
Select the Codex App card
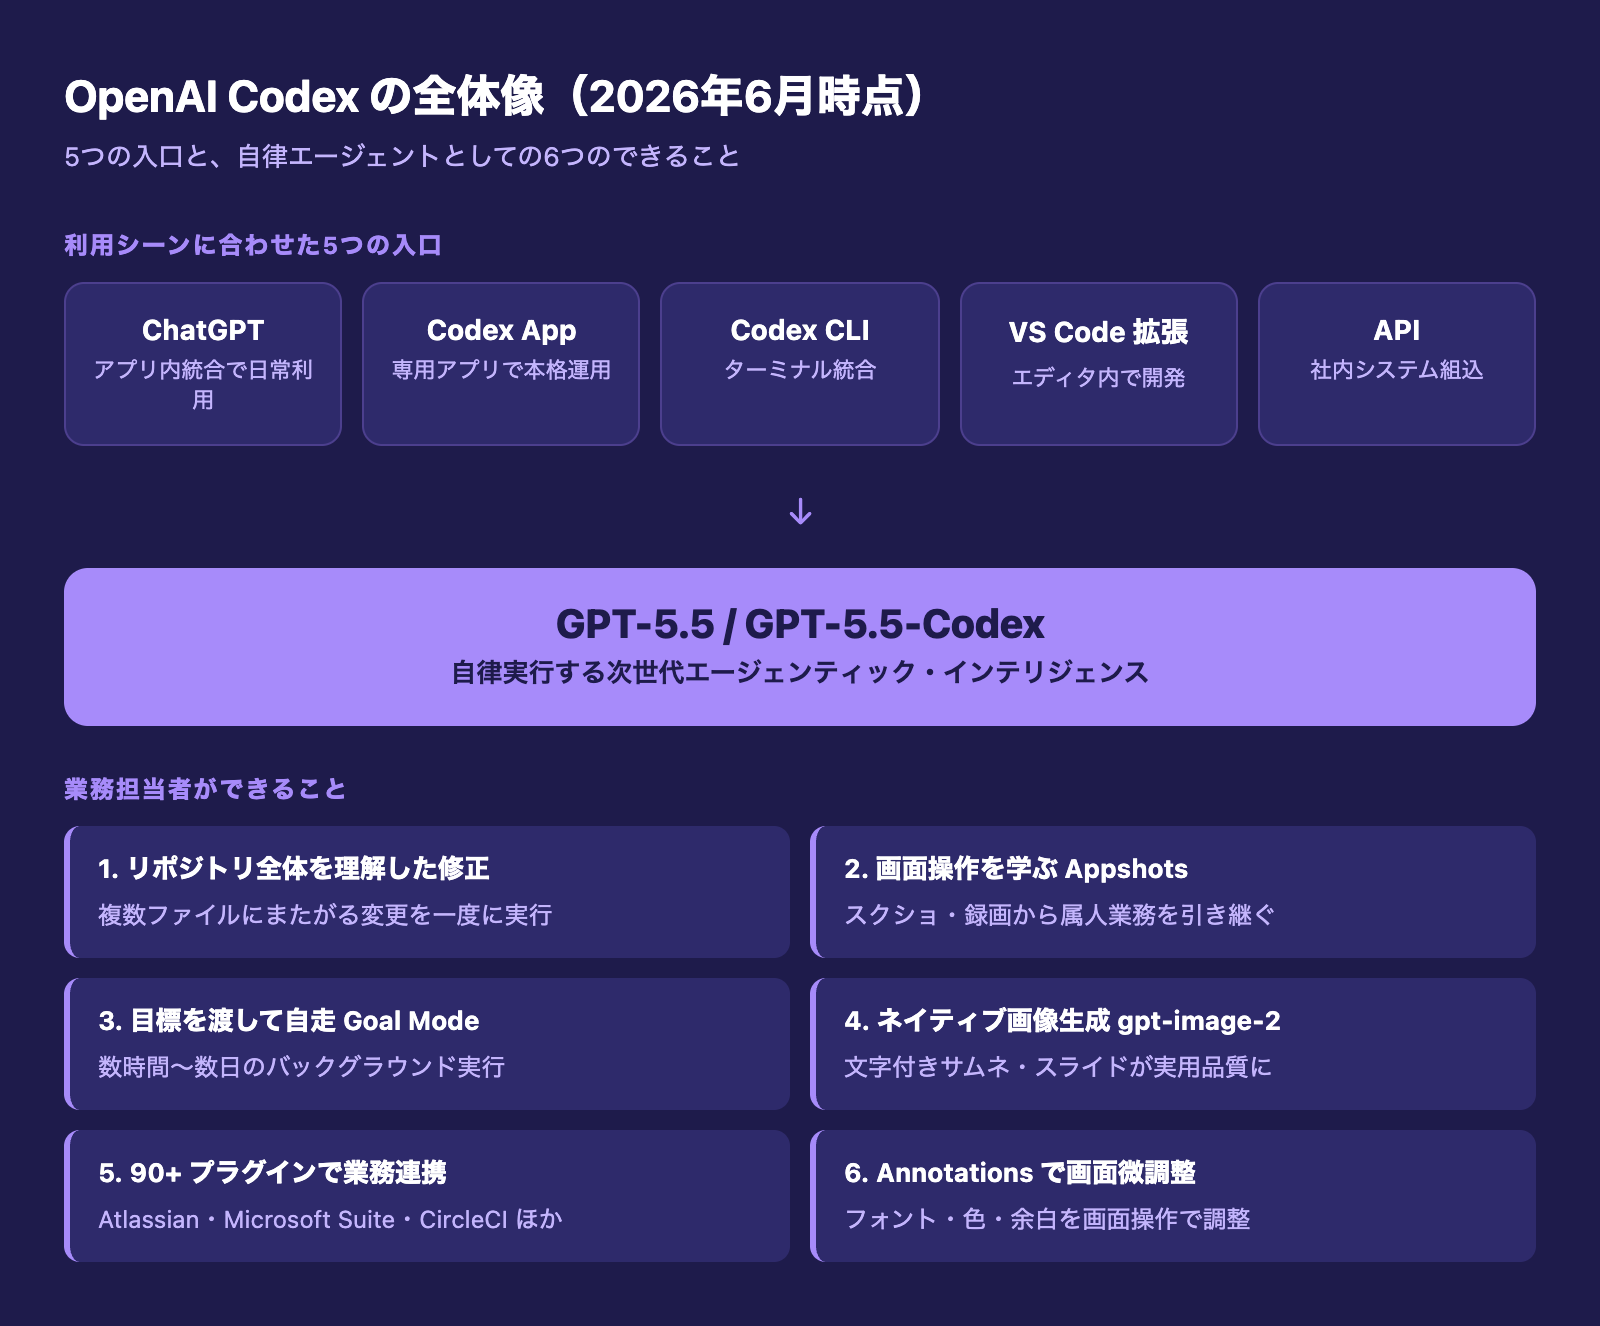501,364
